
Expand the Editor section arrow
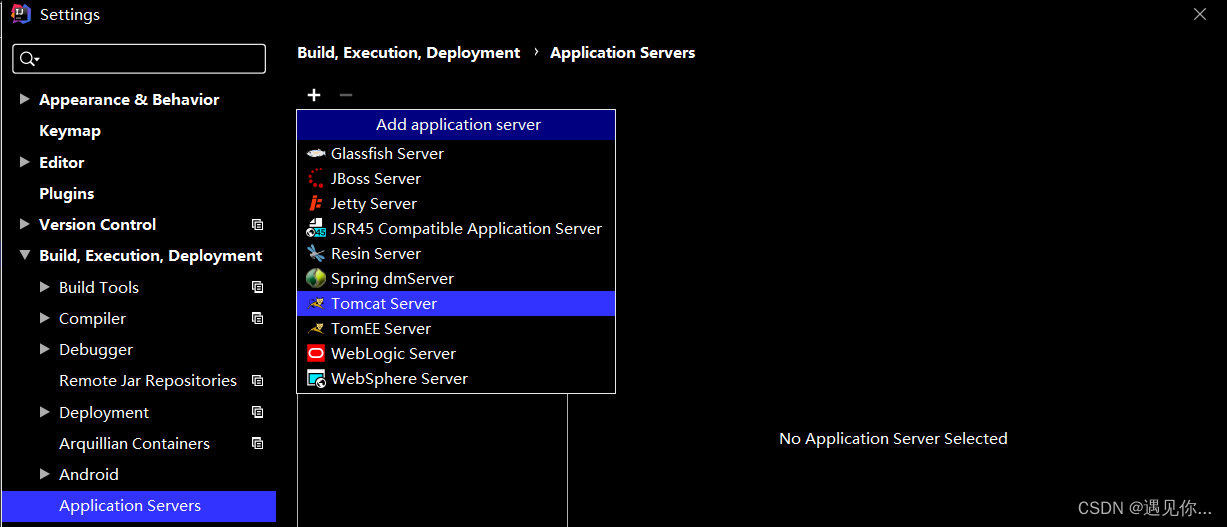pos(25,162)
